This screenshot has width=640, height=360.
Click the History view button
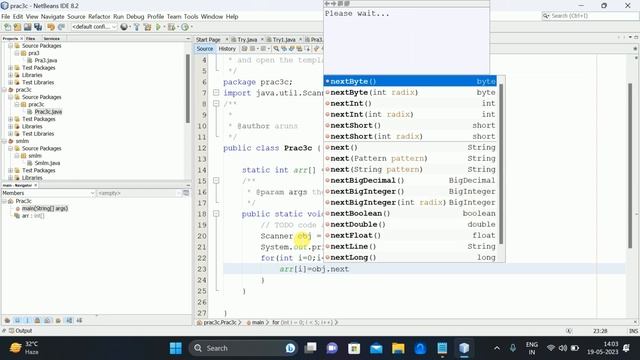pyautogui.click(x=227, y=49)
